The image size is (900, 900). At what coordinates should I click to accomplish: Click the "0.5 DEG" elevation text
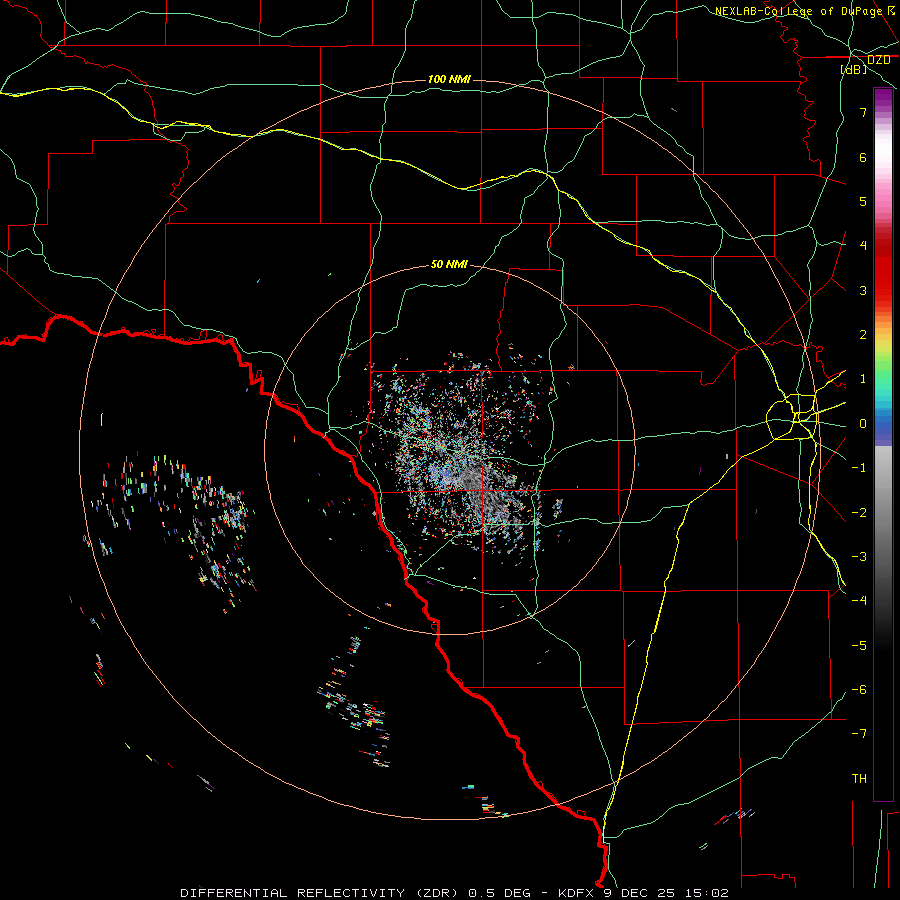(499, 893)
